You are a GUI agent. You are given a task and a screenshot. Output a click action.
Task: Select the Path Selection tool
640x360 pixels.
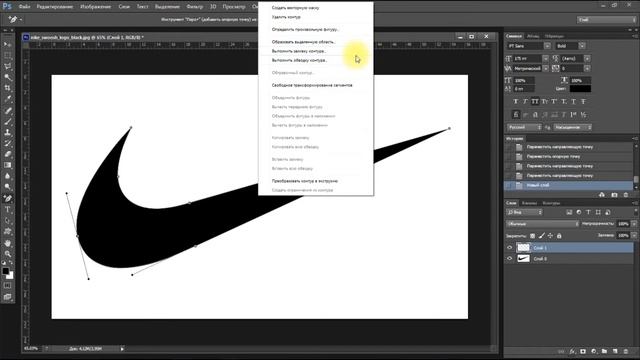[8, 221]
